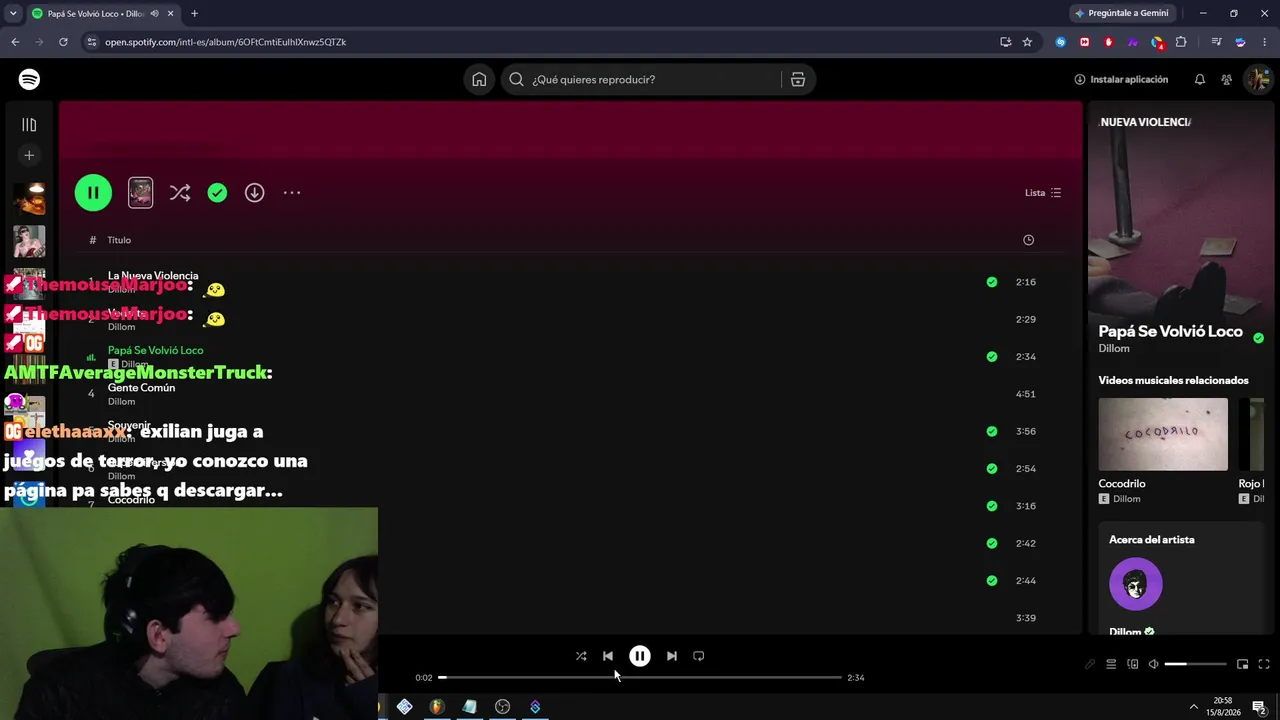Click the album cover preview thumbnail

tap(141, 193)
